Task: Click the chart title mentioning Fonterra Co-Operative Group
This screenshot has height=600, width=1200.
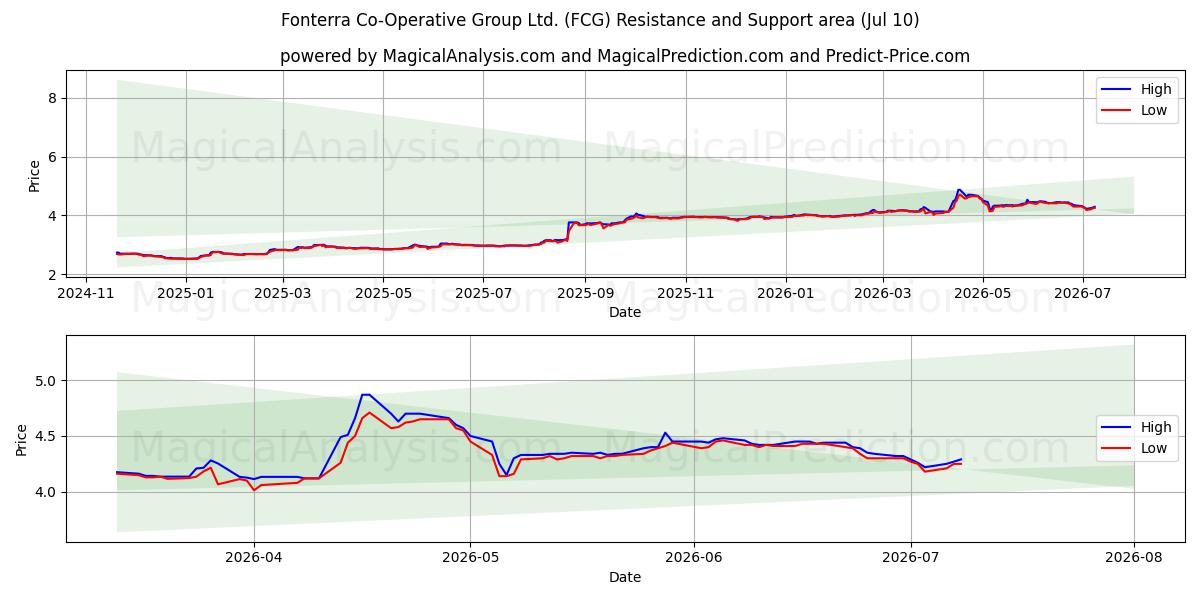Action: tap(600, 20)
